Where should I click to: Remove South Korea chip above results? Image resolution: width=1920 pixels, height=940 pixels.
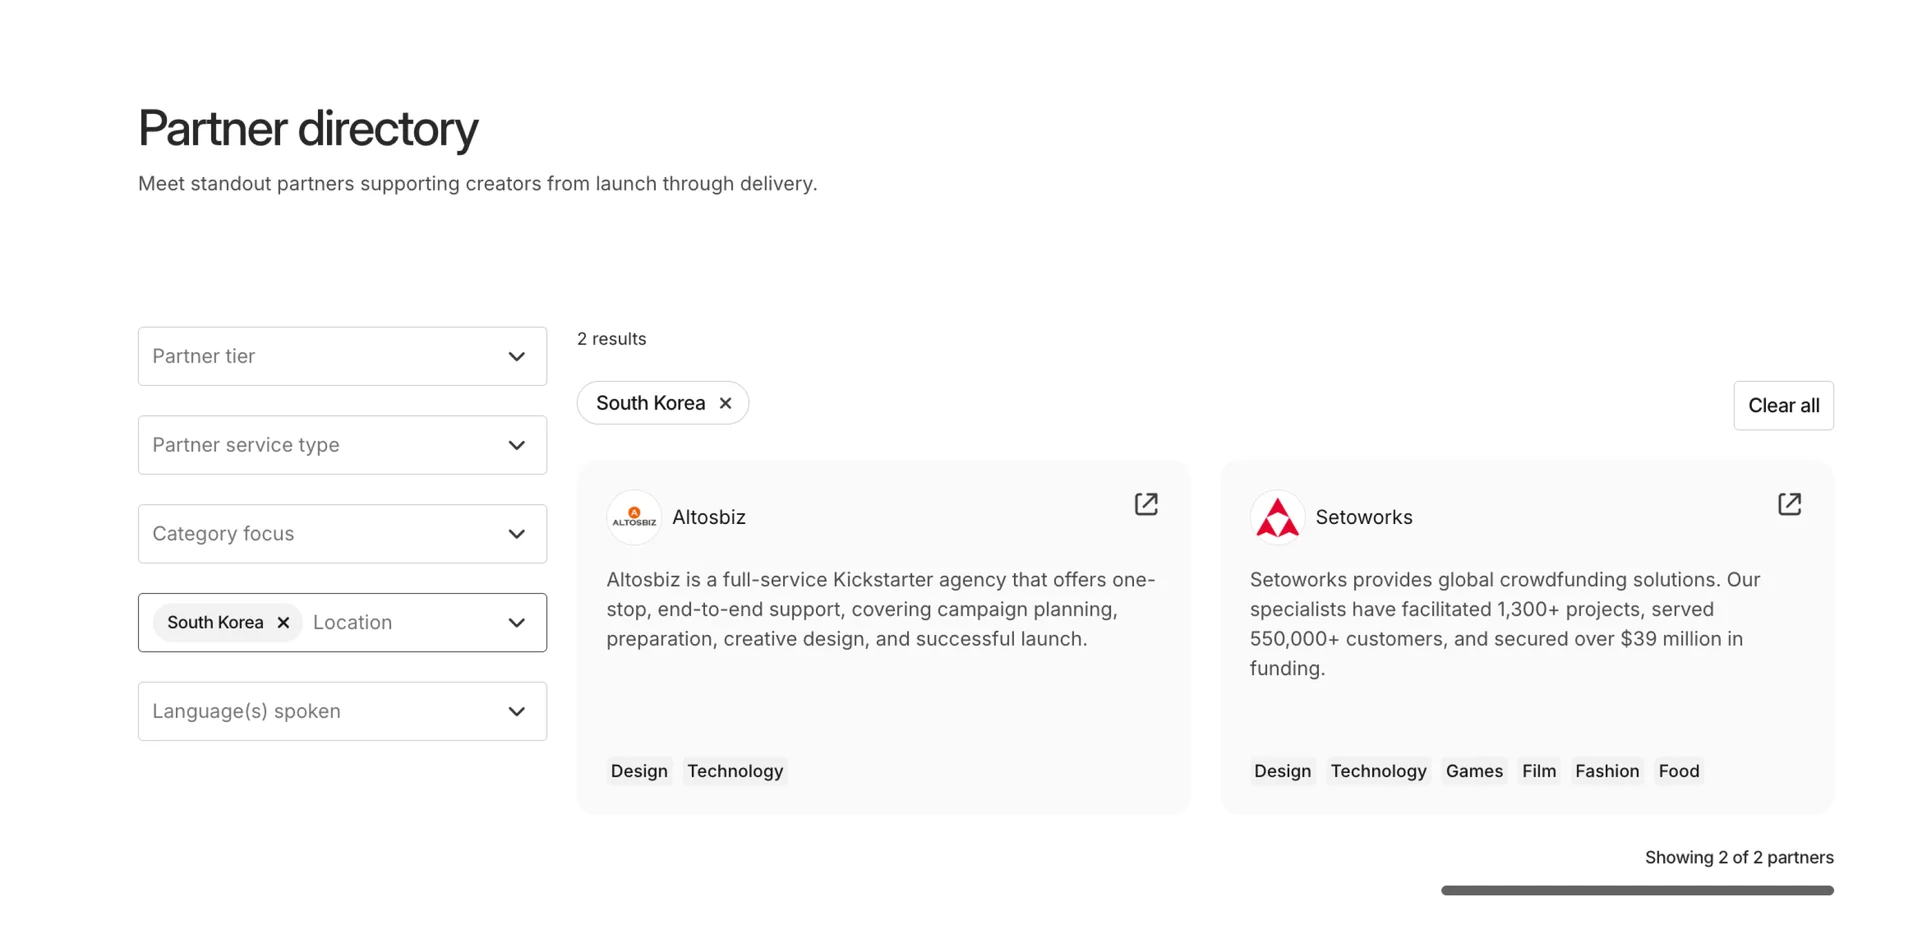point(726,403)
